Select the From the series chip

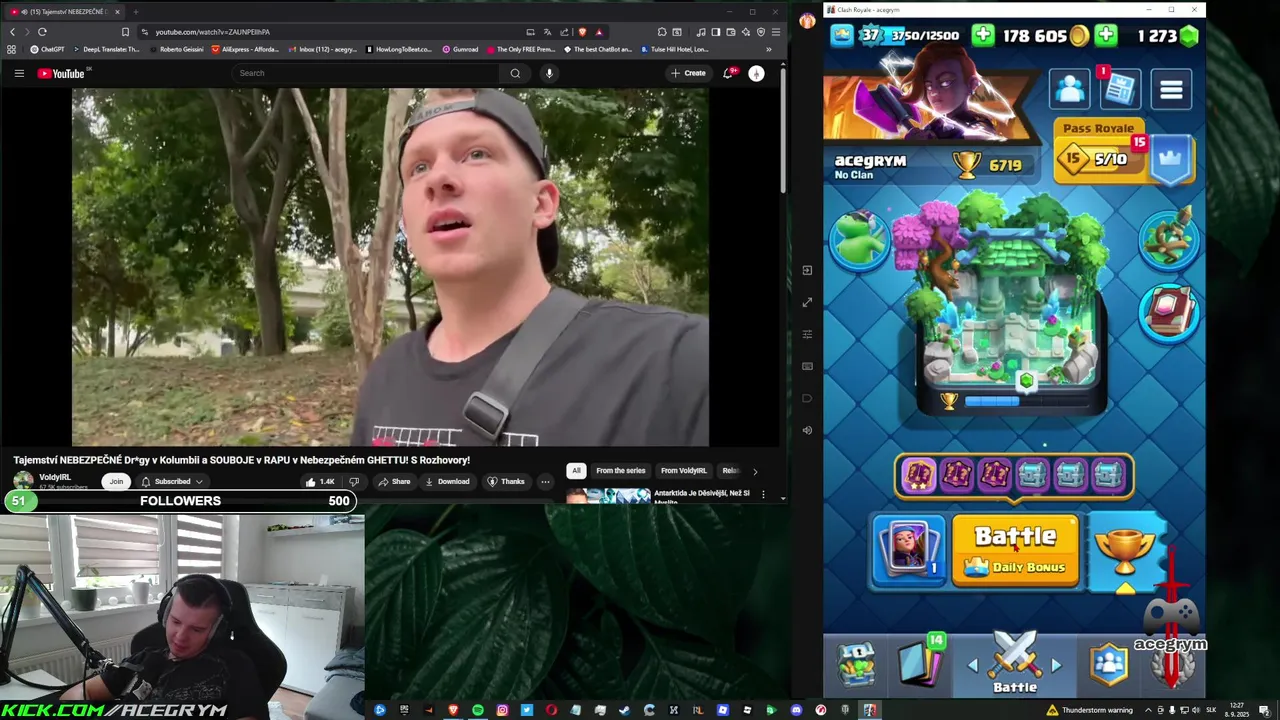pyautogui.click(x=621, y=471)
